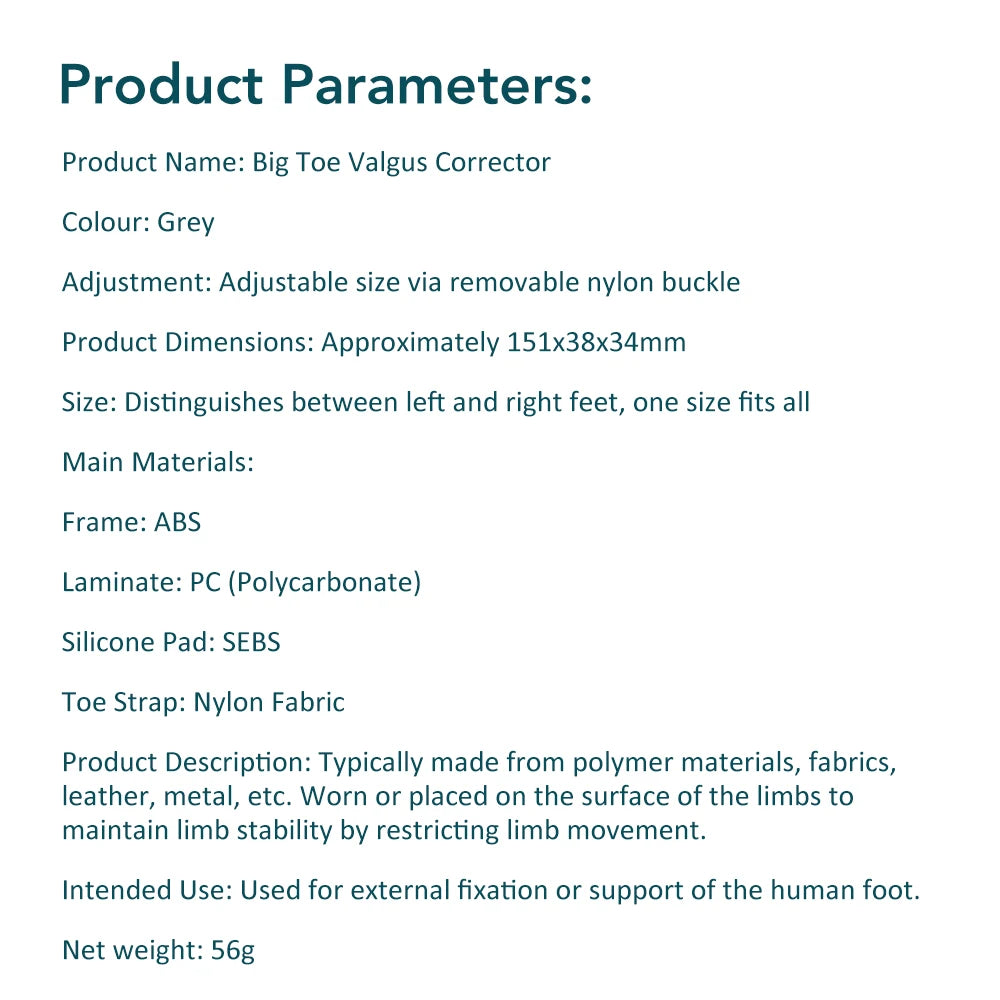Screen dimensions: 1000x1000
Task: Click the word Corrector in product name
Action: click(493, 163)
